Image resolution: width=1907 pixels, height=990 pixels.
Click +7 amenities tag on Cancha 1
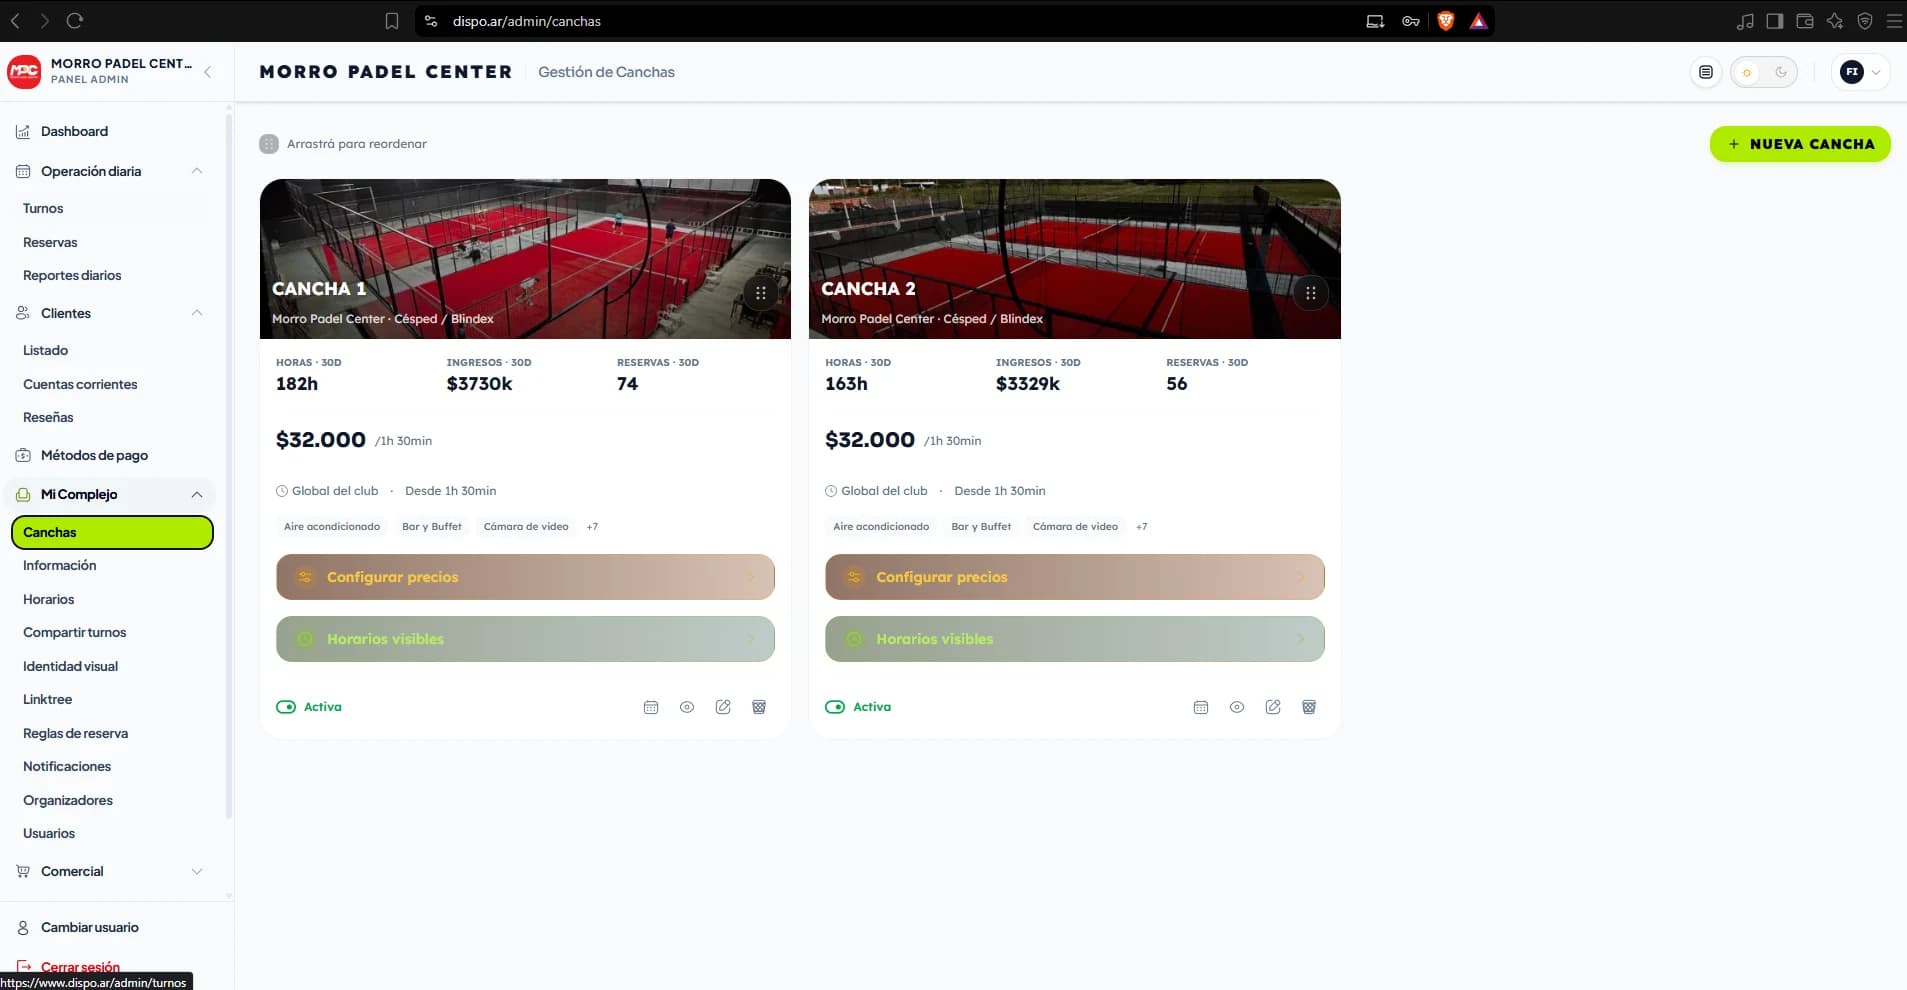coord(592,526)
